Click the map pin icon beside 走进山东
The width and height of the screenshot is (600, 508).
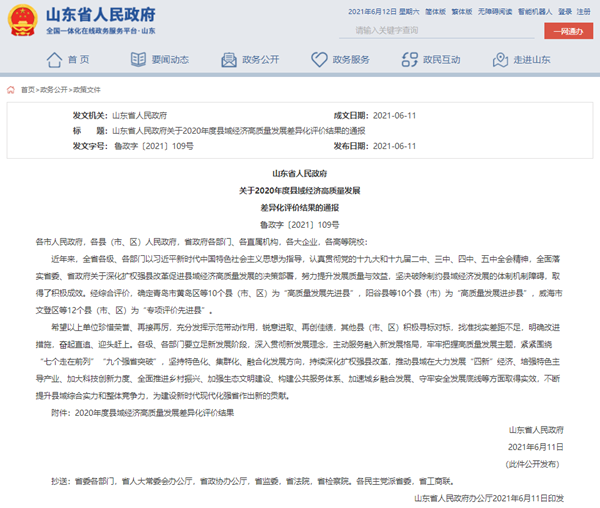tap(500, 60)
